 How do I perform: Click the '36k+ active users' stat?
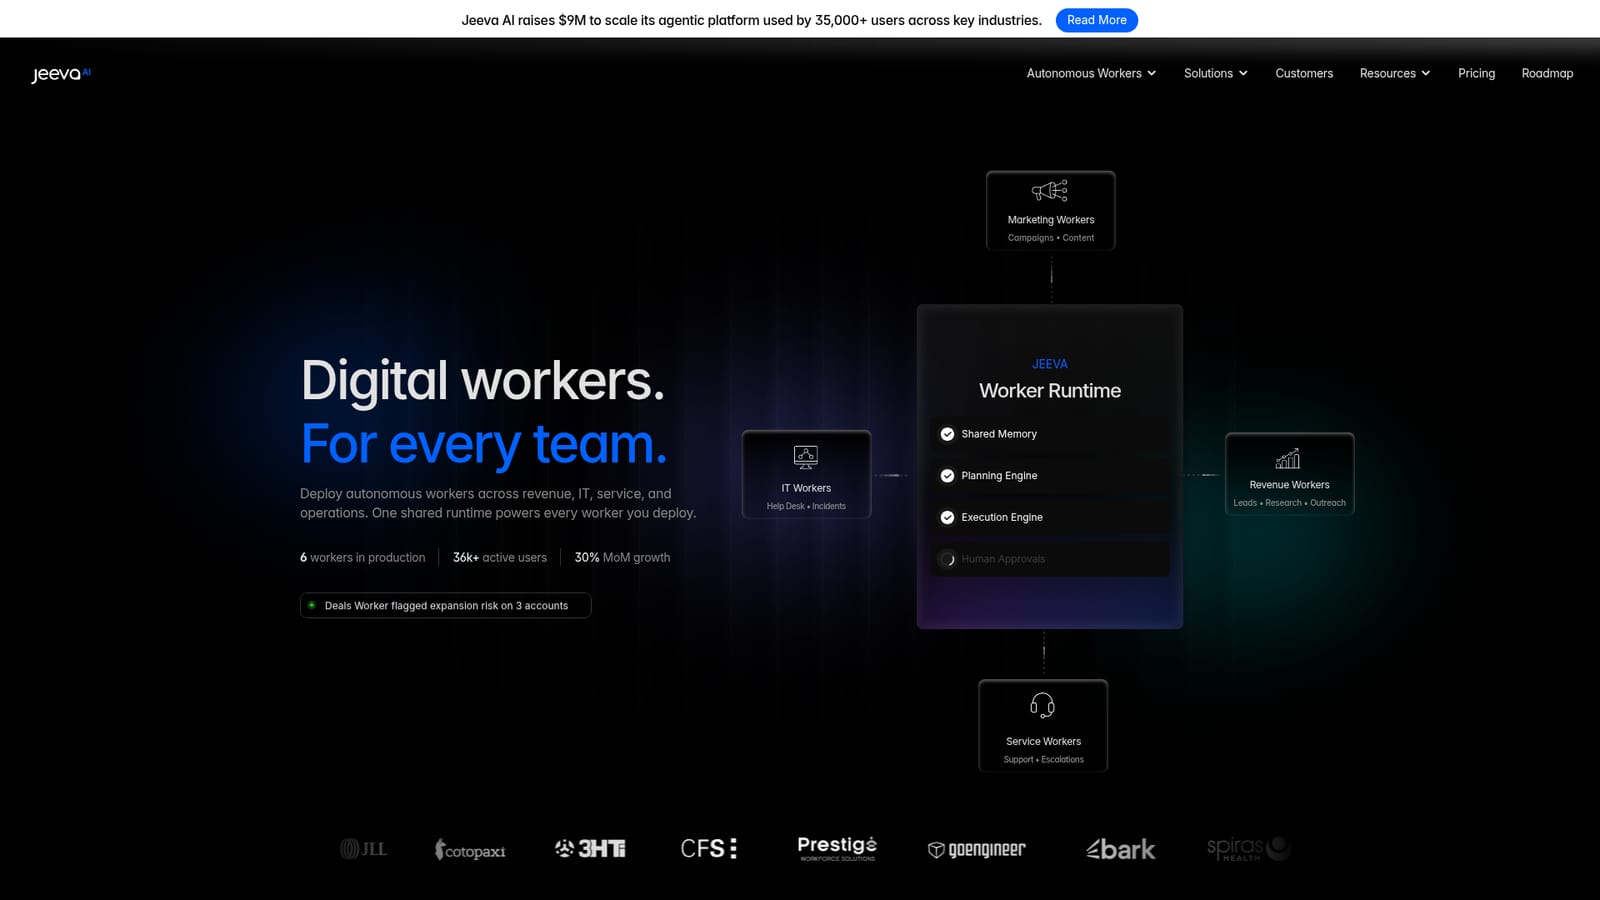pyautogui.click(x=500, y=558)
